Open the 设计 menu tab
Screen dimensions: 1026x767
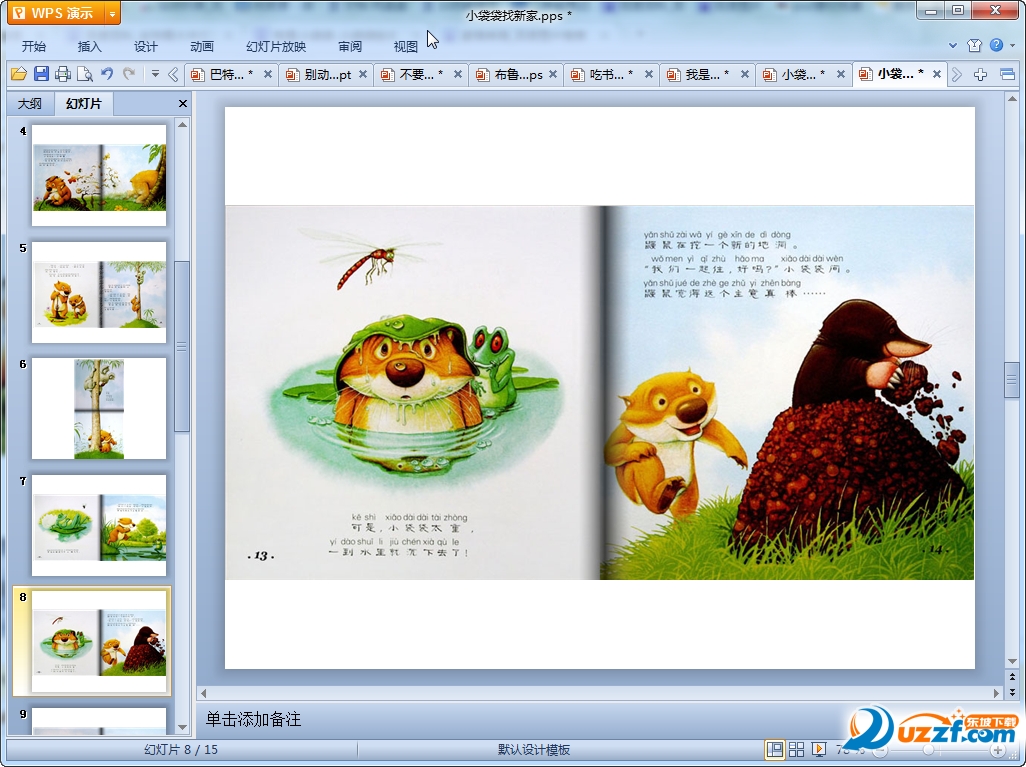coord(145,46)
